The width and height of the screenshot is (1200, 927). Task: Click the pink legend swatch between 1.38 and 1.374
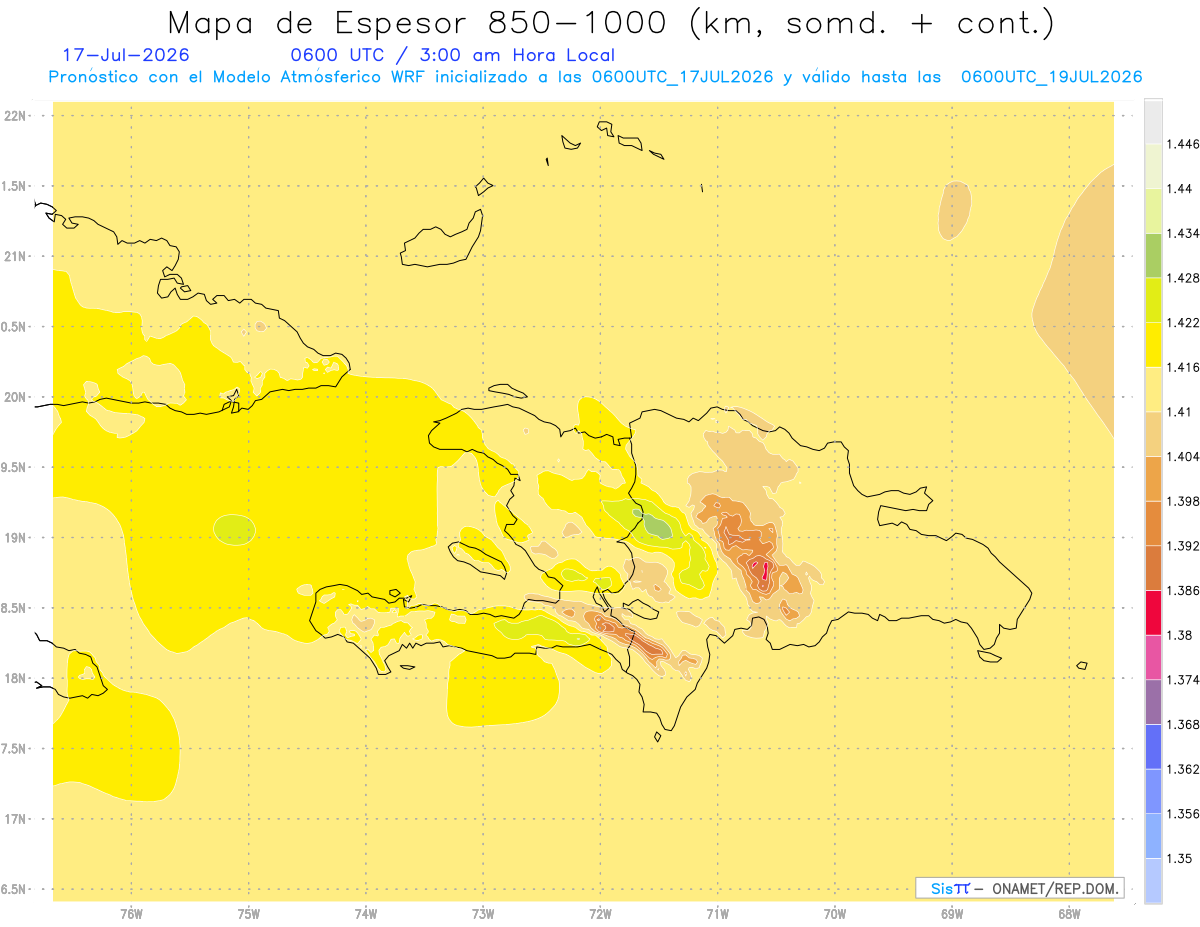click(x=1153, y=658)
